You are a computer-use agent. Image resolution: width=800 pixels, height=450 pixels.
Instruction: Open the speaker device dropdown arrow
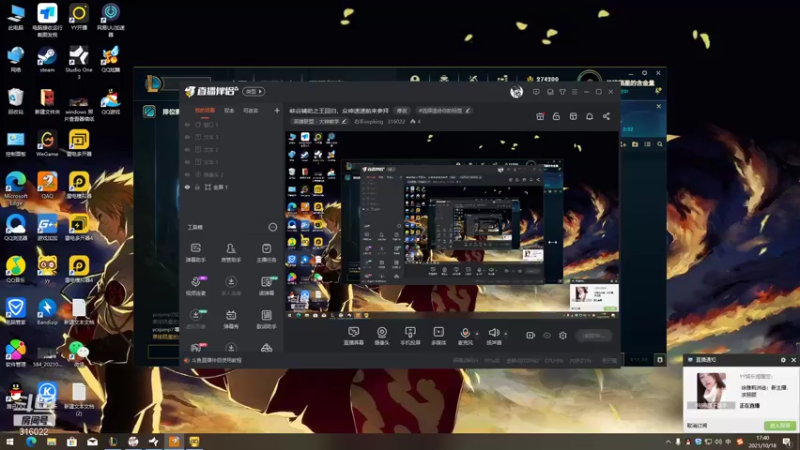click(506, 334)
